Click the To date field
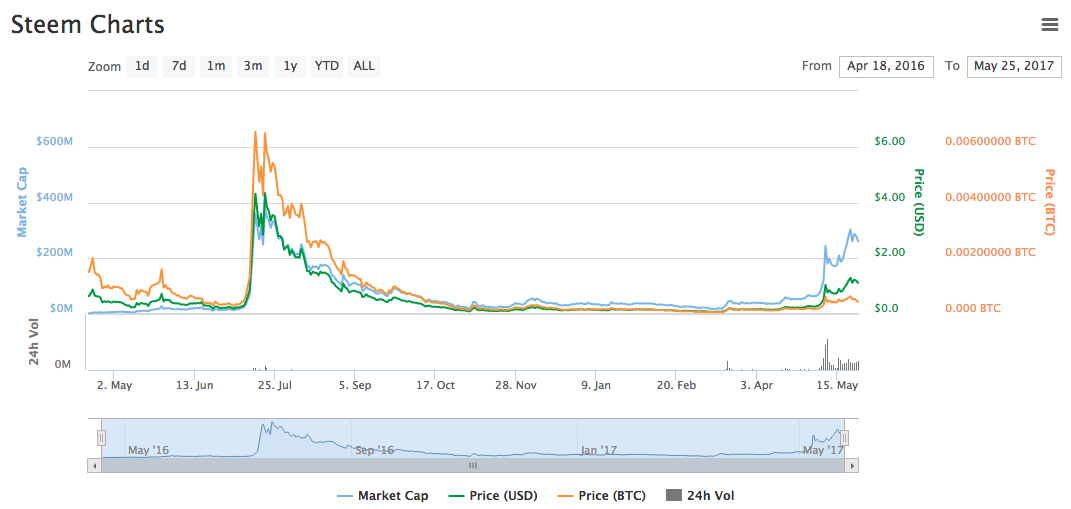 [1014, 66]
